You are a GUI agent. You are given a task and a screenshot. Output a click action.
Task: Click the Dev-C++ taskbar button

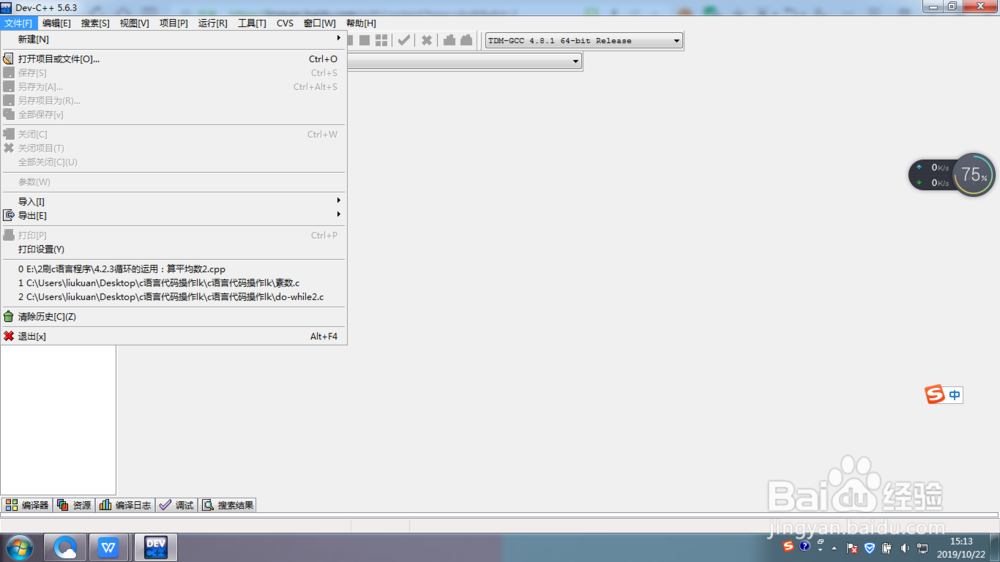[x=156, y=547]
